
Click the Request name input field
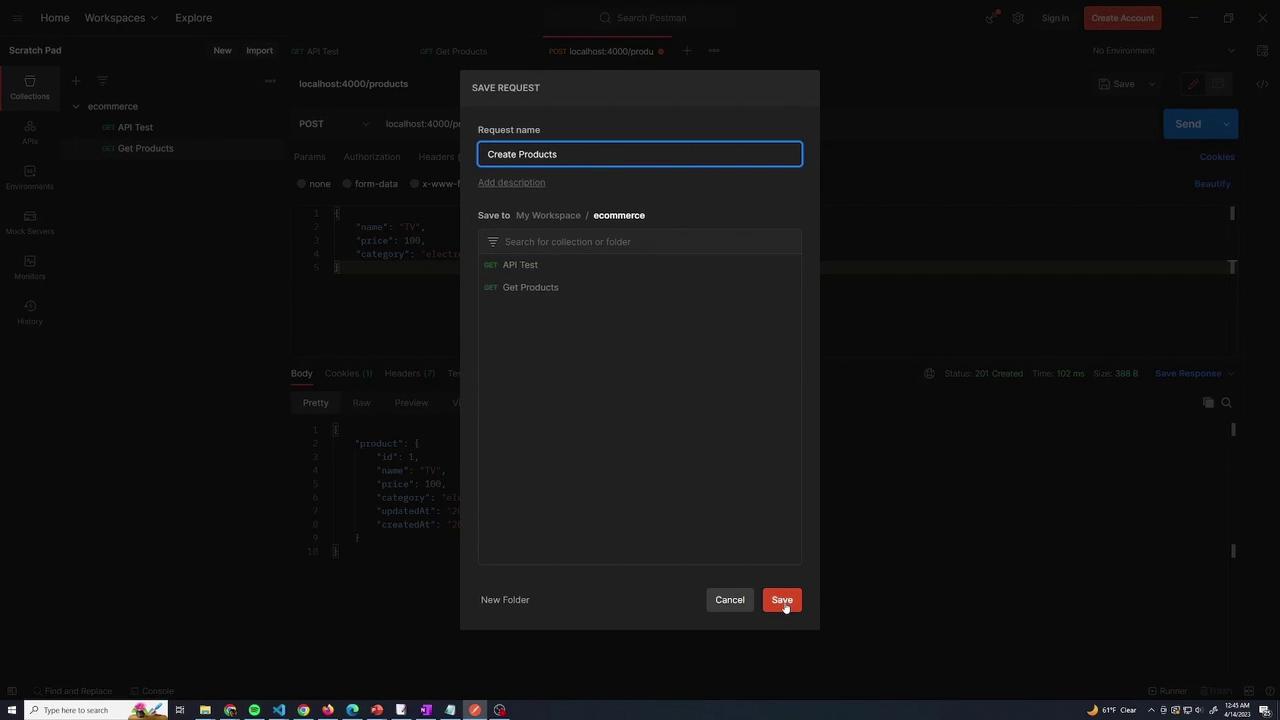[640, 154]
